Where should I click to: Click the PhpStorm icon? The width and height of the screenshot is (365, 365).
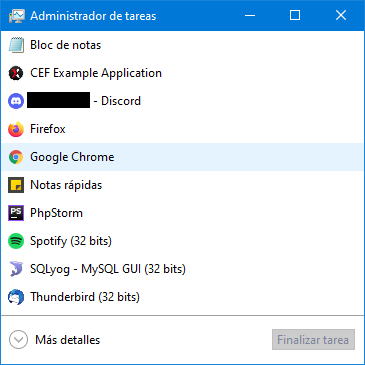click(x=16, y=213)
